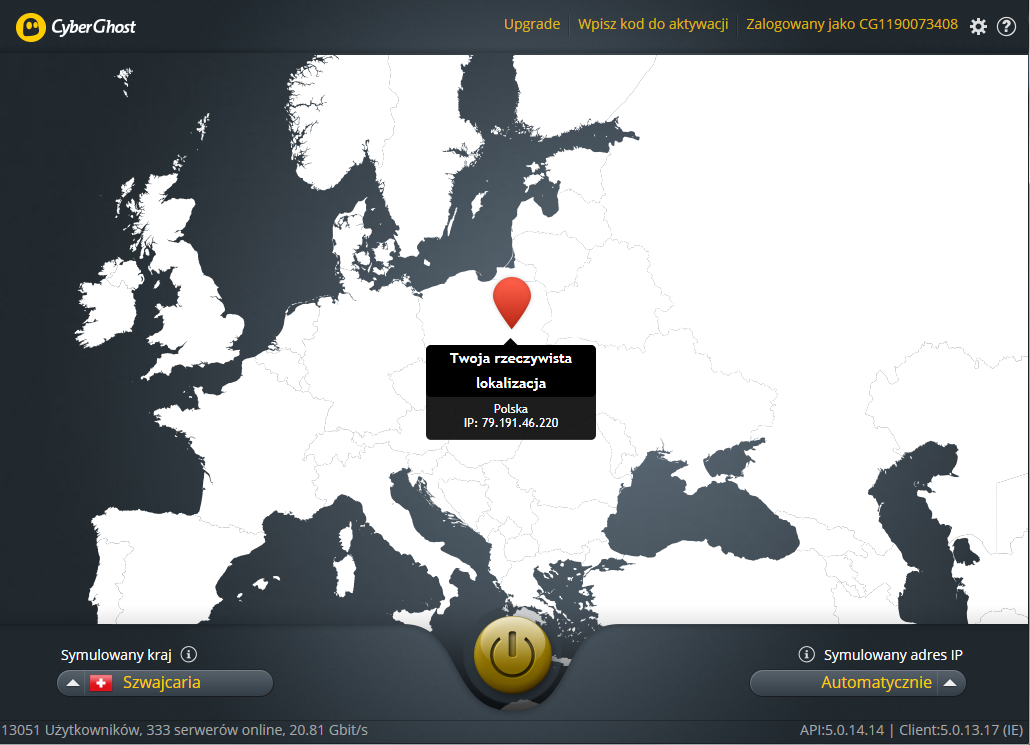Image resolution: width=1030 pixels, height=745 pixels.
Task: Click the info icon beside Symulowany adres IP
Action: [806, 654]
